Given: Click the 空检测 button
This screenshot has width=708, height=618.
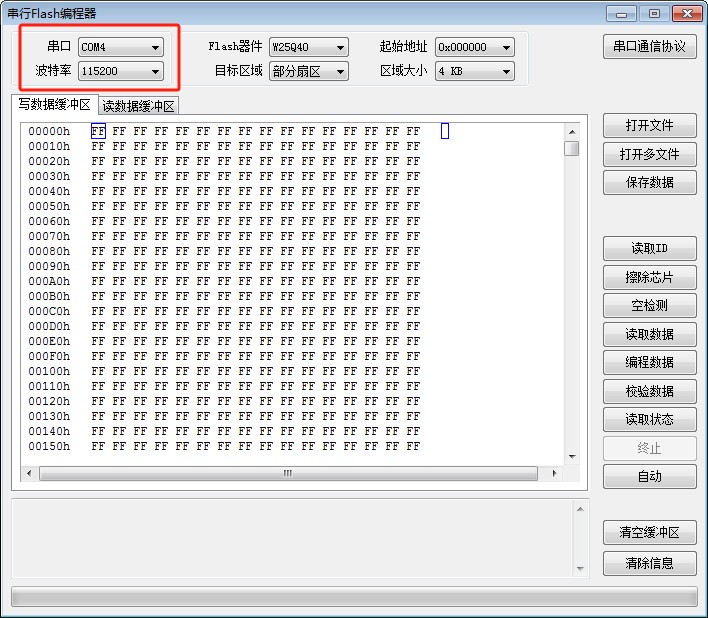Looking at the screenshot, I should [x=649, y=306].
